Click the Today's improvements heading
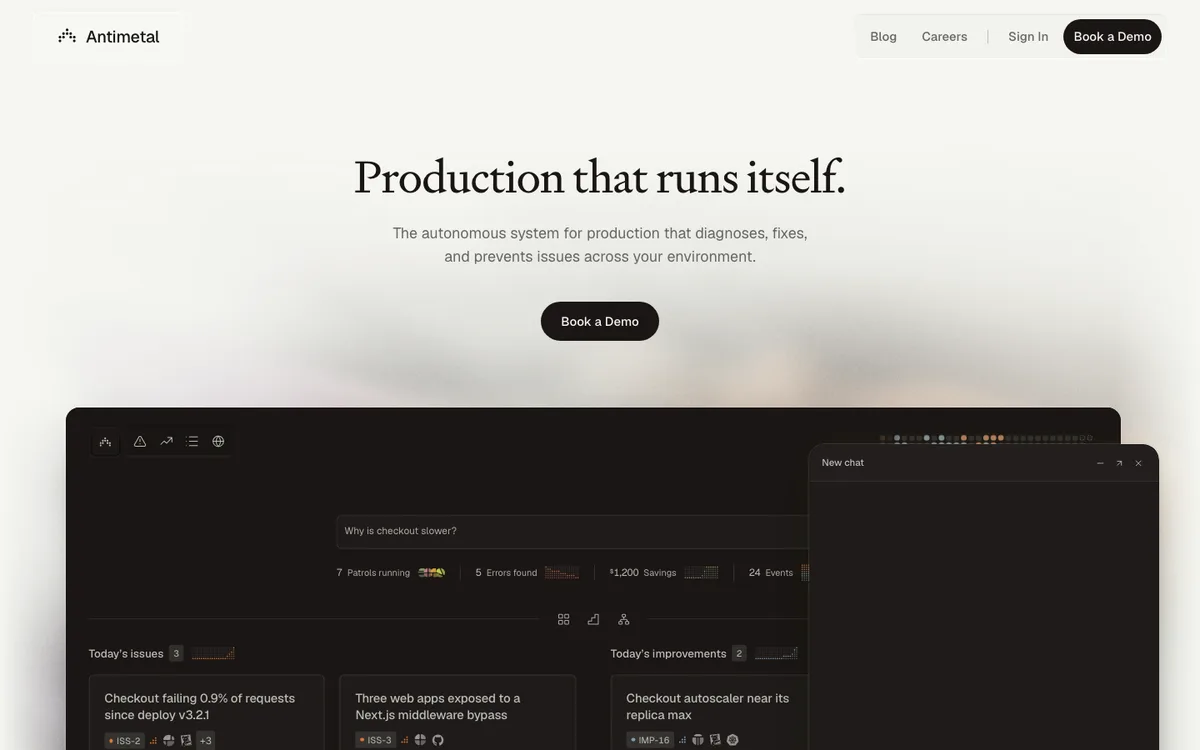This screenshot has height=750, width=1200. point(668,654)
